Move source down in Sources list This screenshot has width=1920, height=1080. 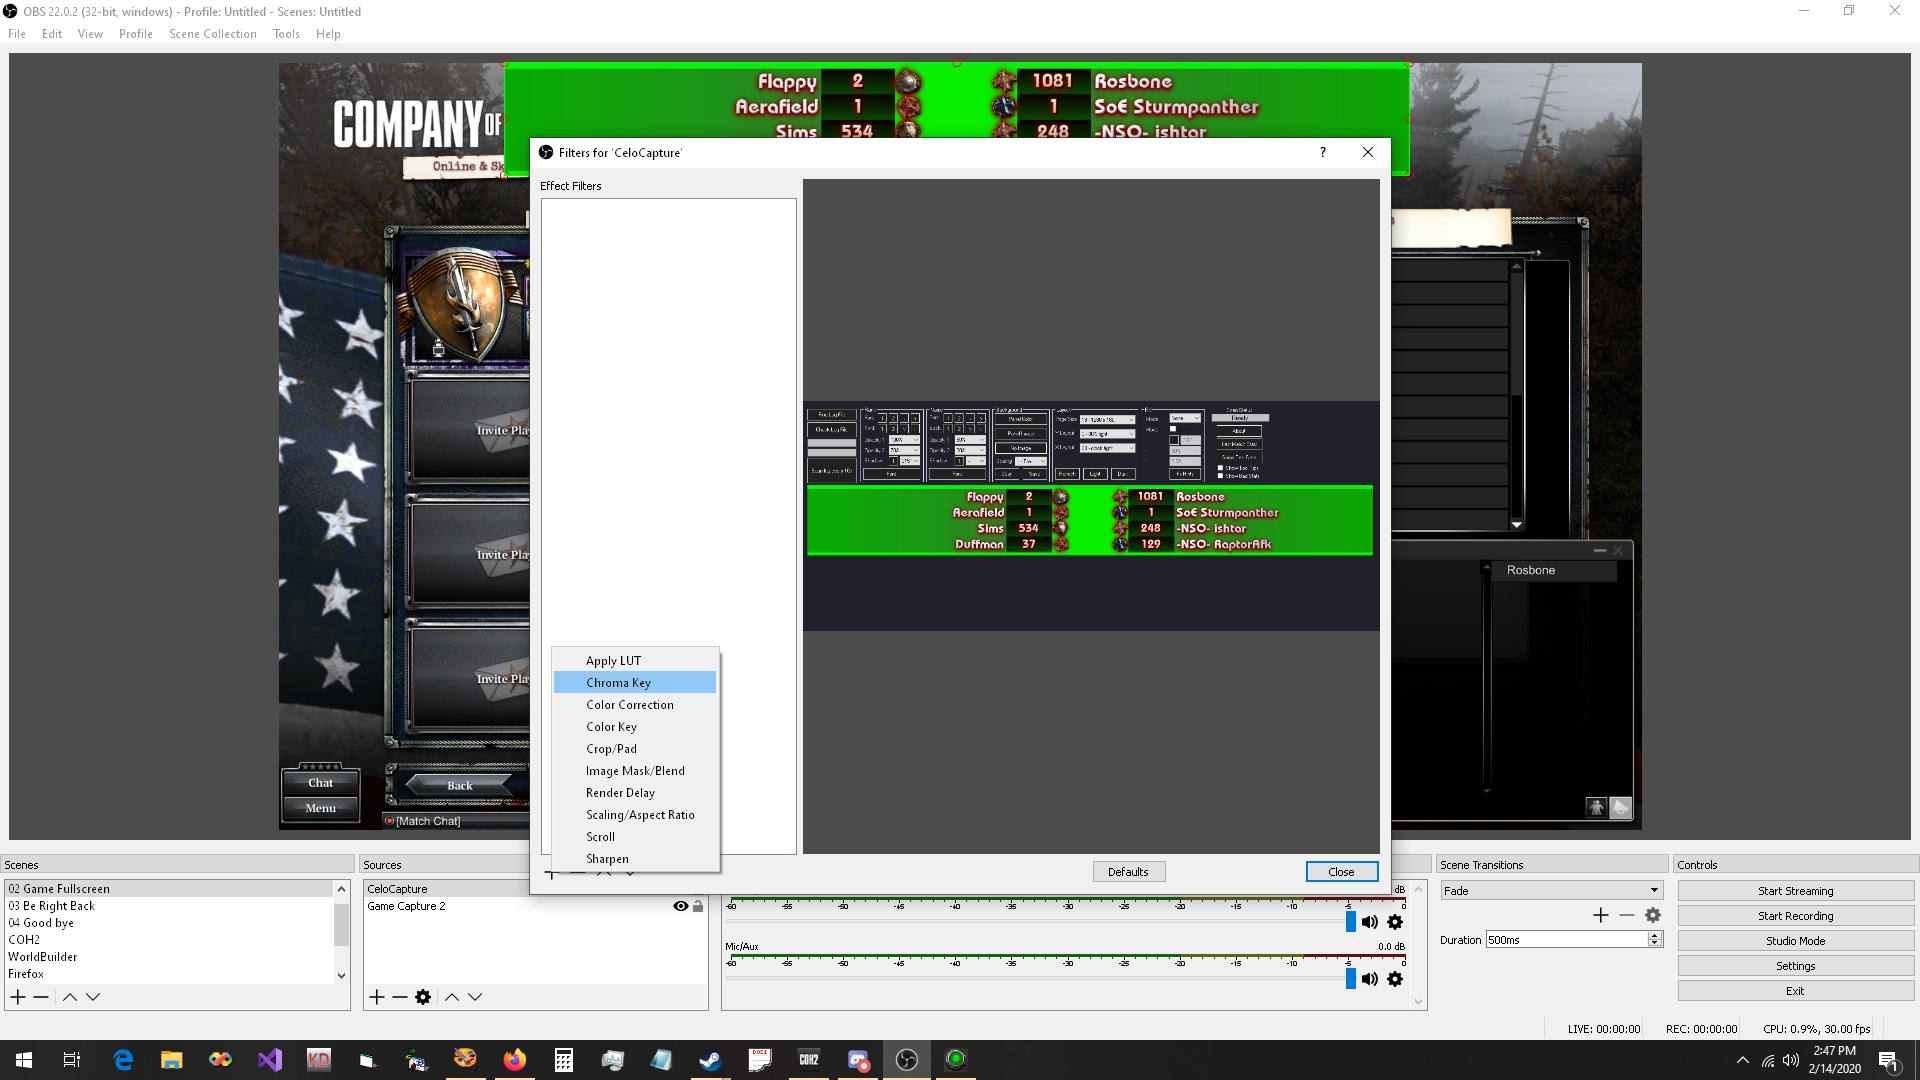475,997
